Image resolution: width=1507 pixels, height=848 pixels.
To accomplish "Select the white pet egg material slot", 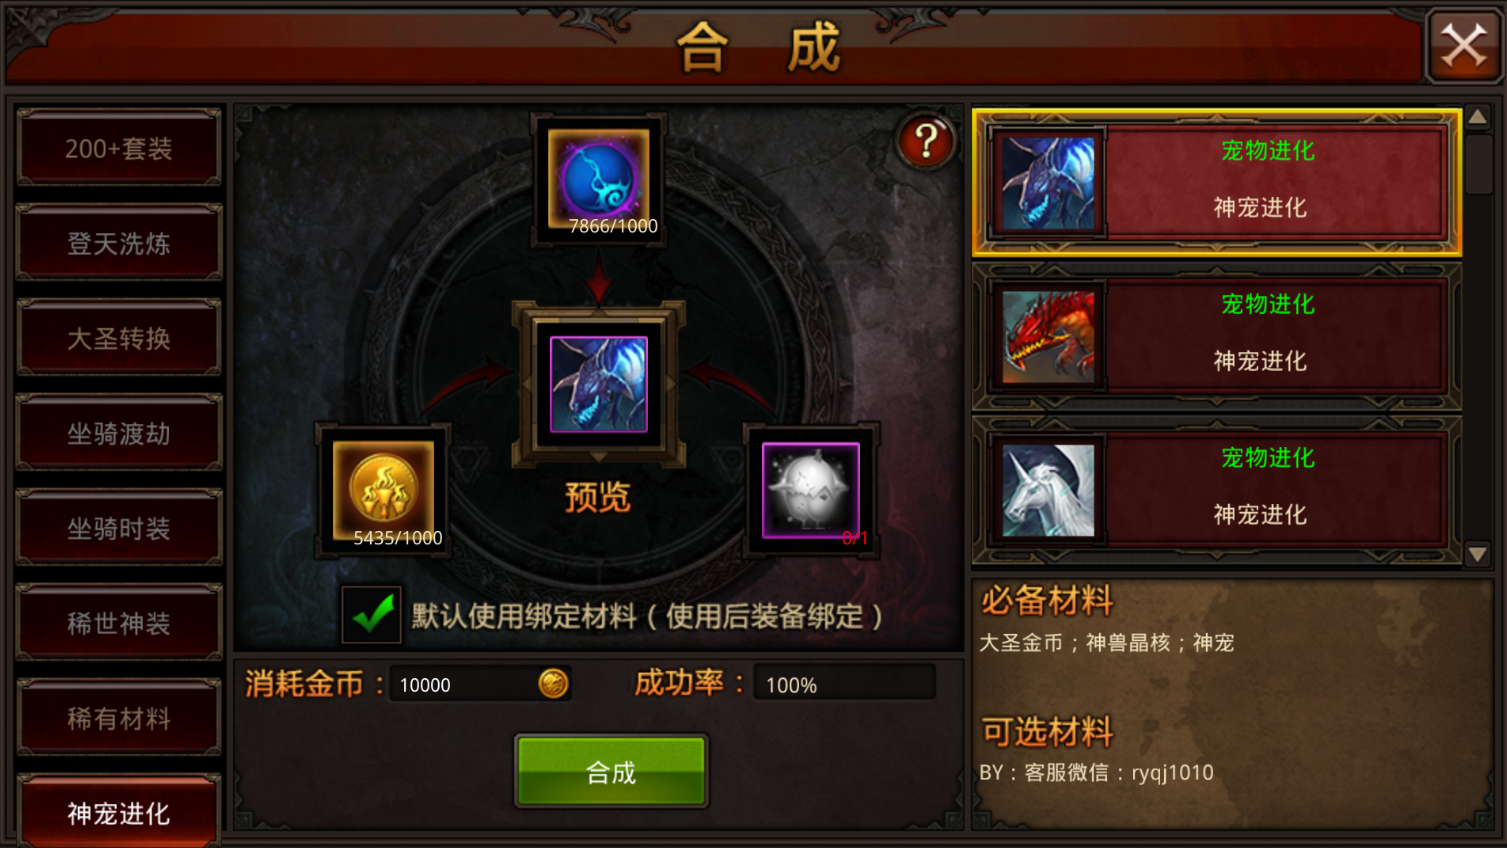I will 811,491.
